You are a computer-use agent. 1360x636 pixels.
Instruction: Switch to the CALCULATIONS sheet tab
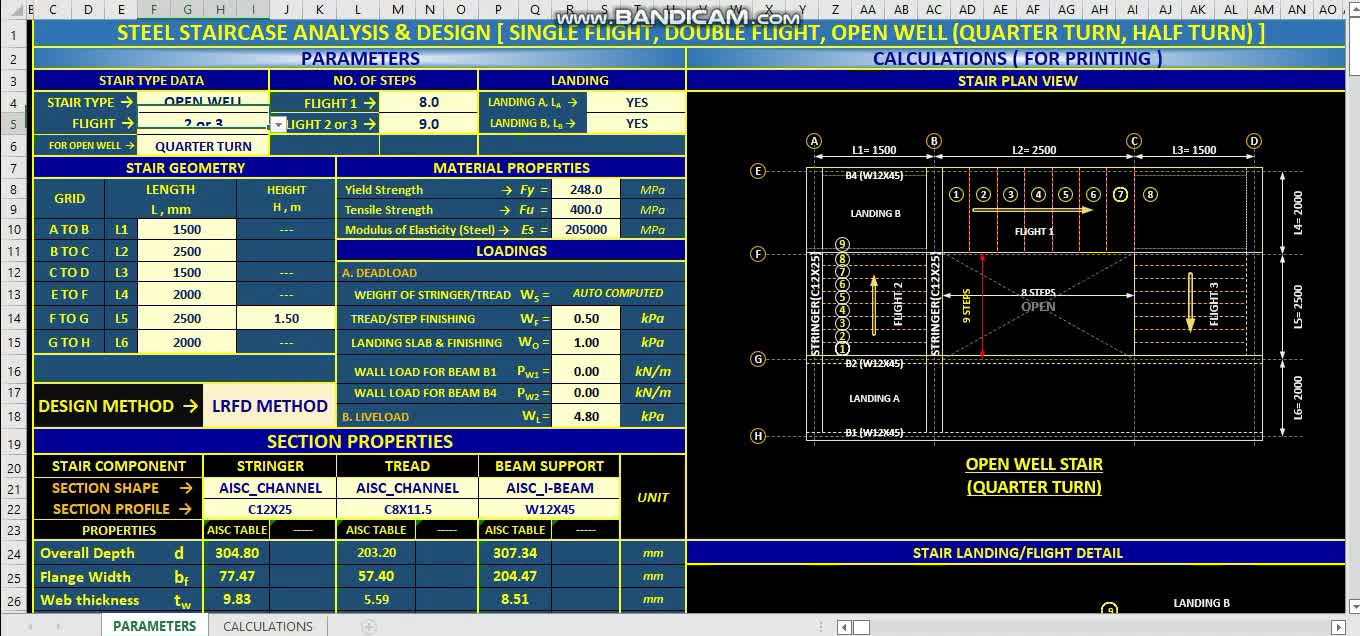pyautogui.click(x=267, y=626)
